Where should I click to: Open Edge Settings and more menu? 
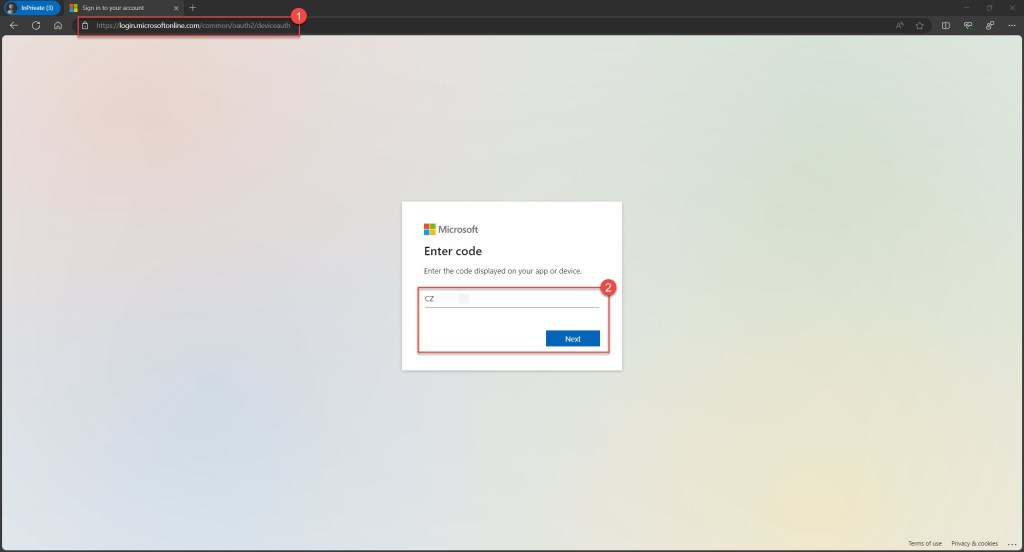[1011, 25]
